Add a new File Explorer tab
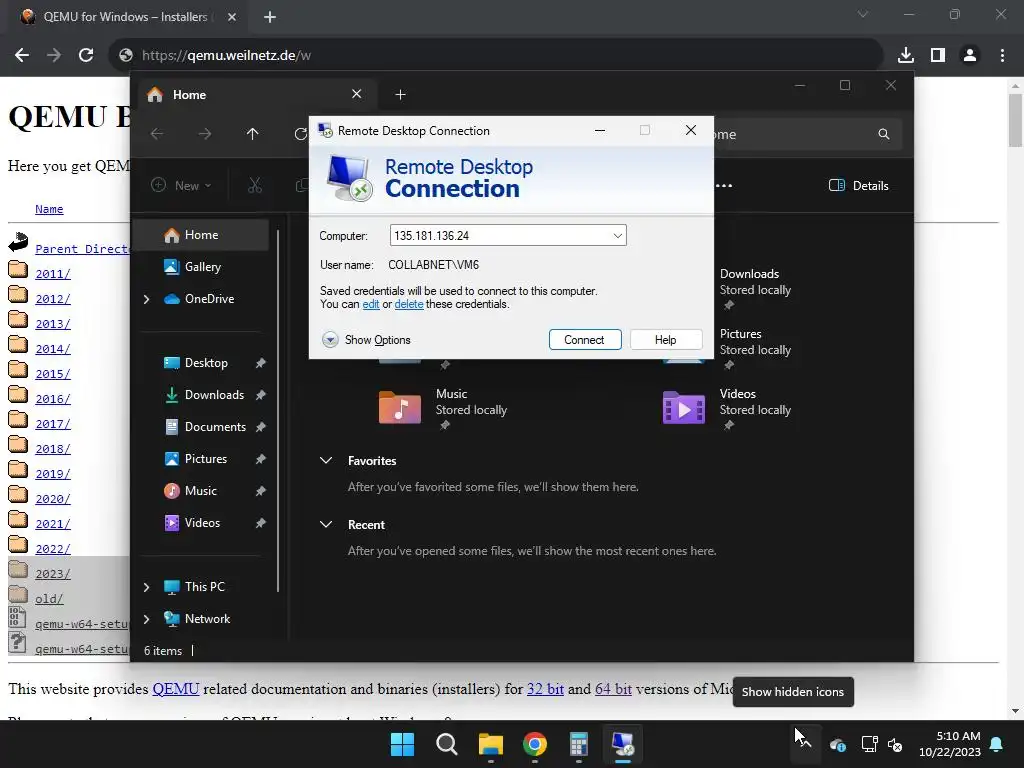This screenshot has height=768, width=1024. 400,95
